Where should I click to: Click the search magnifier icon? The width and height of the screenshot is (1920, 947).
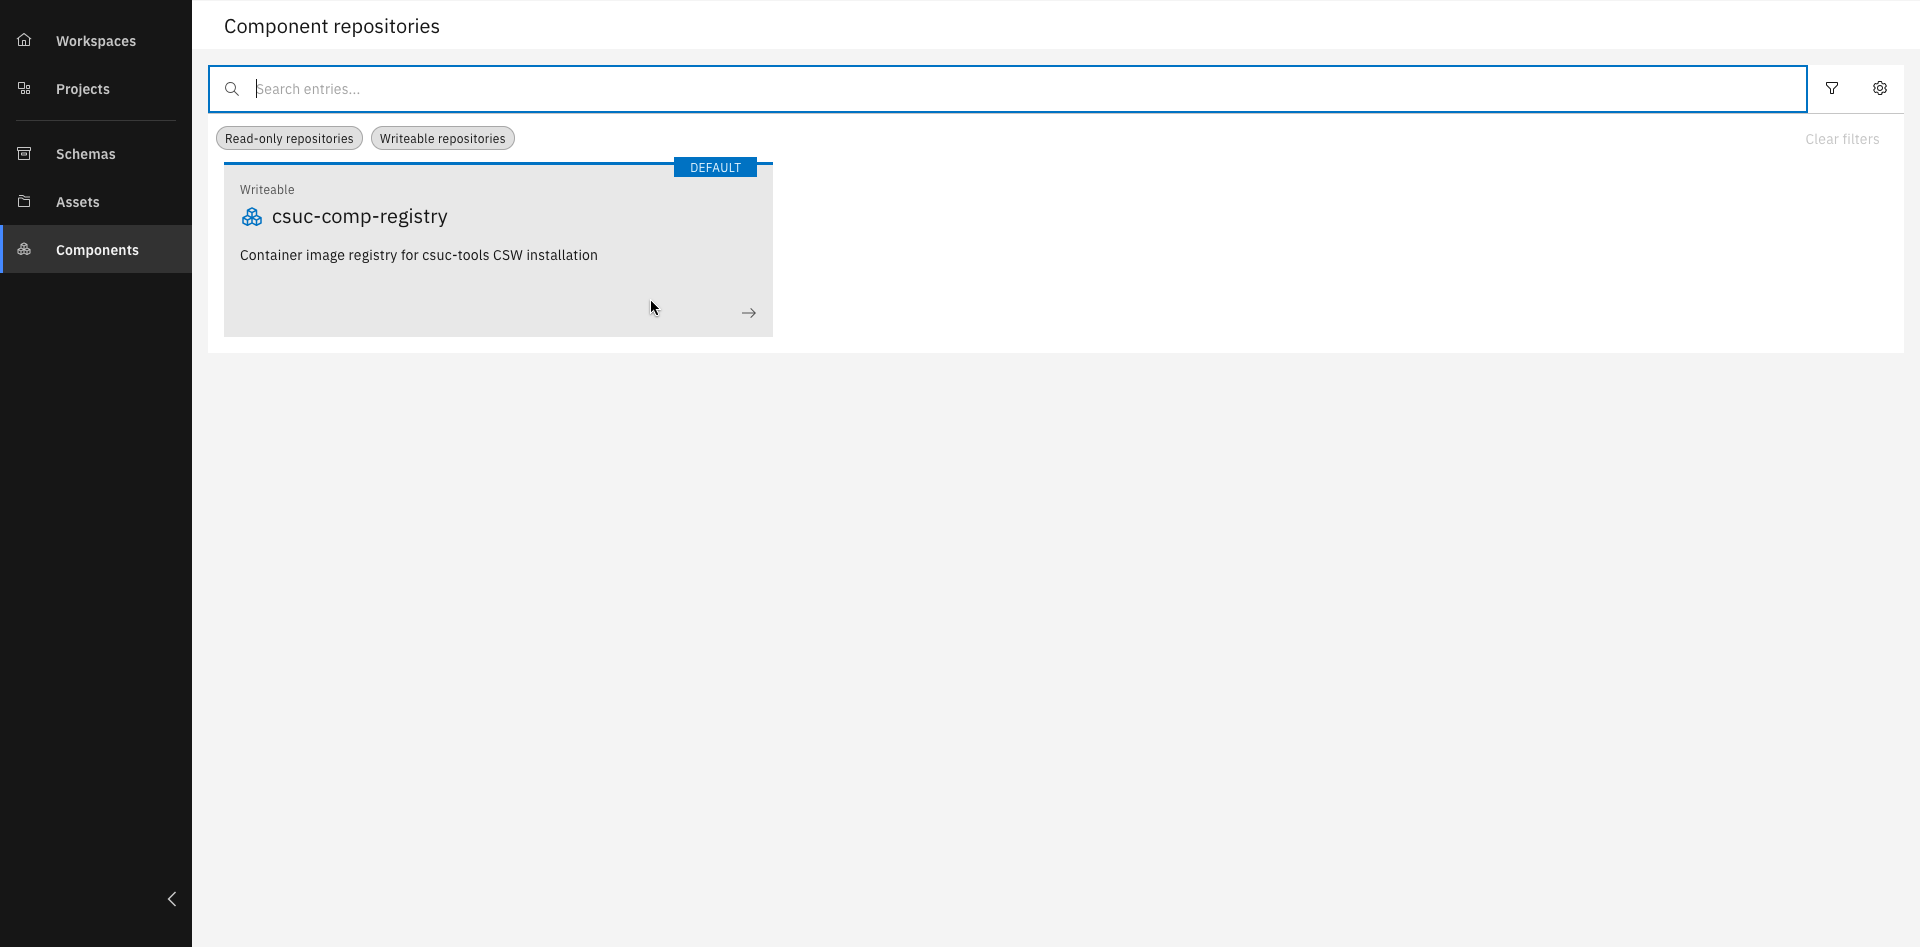click(x=232, y=89)
